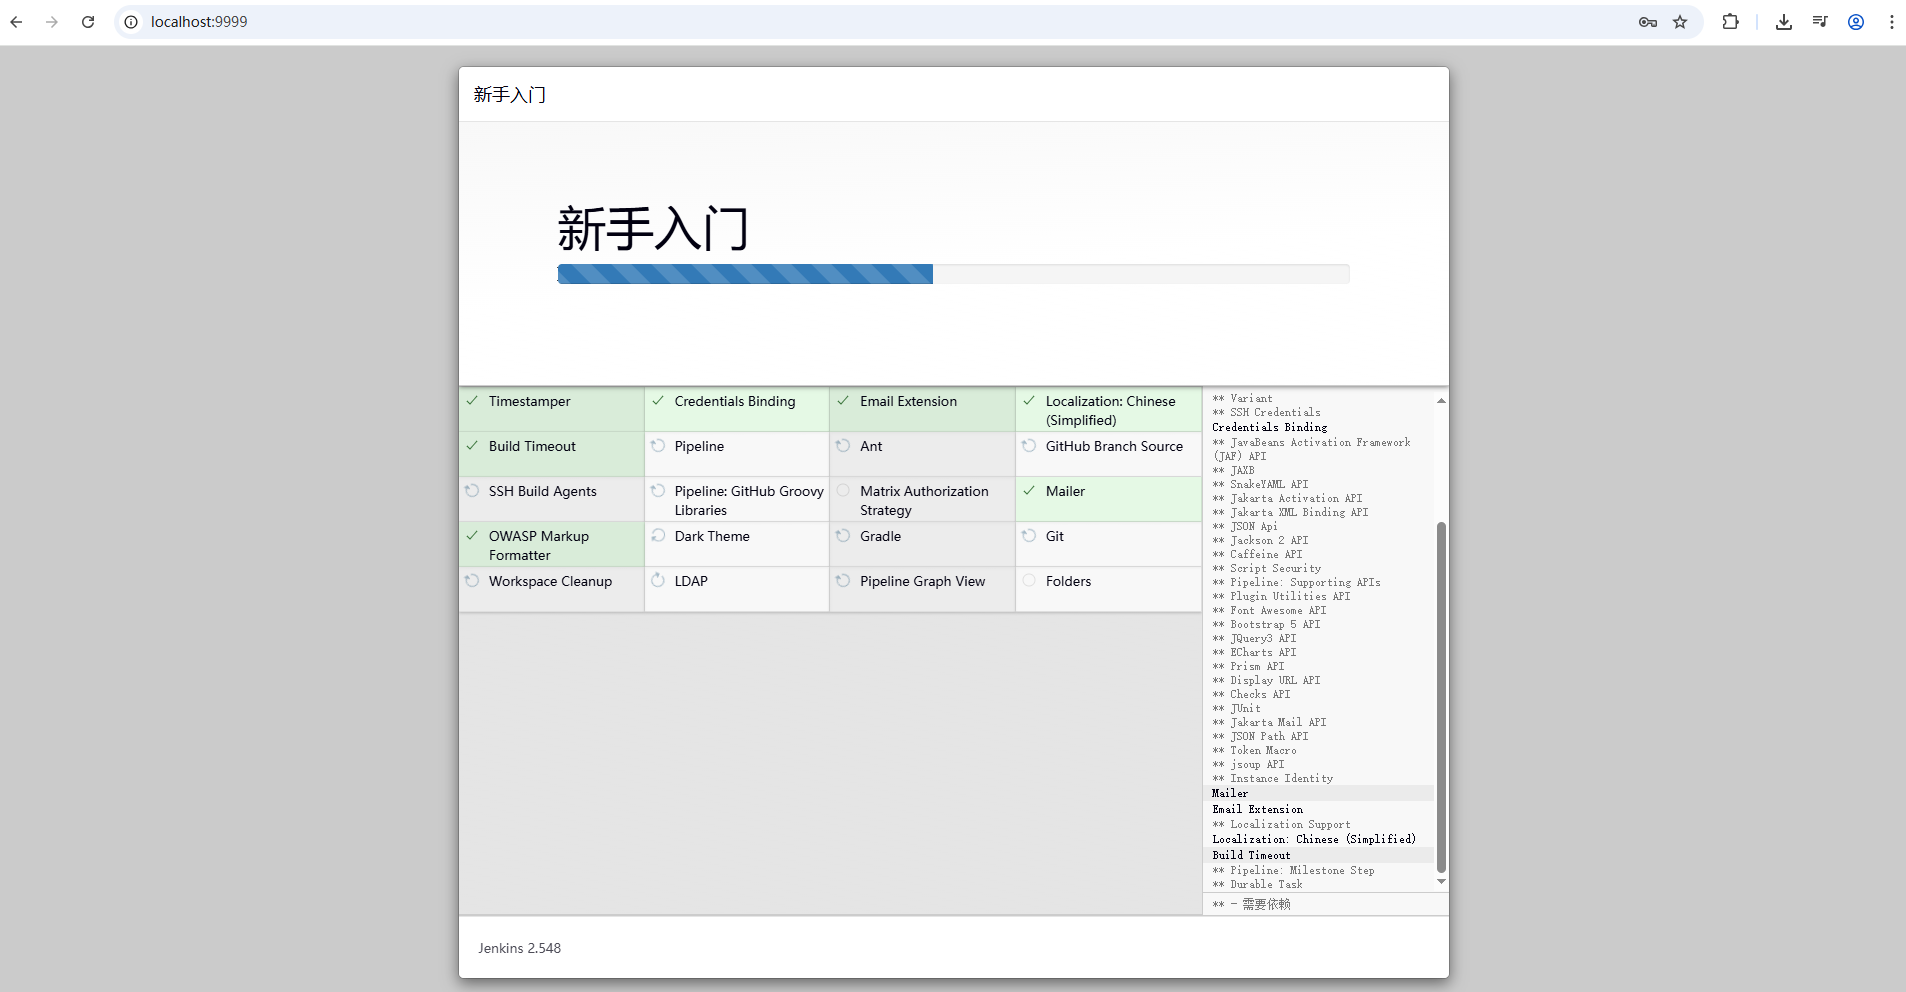Click the blue striped installation progress bar

[745, 274]
